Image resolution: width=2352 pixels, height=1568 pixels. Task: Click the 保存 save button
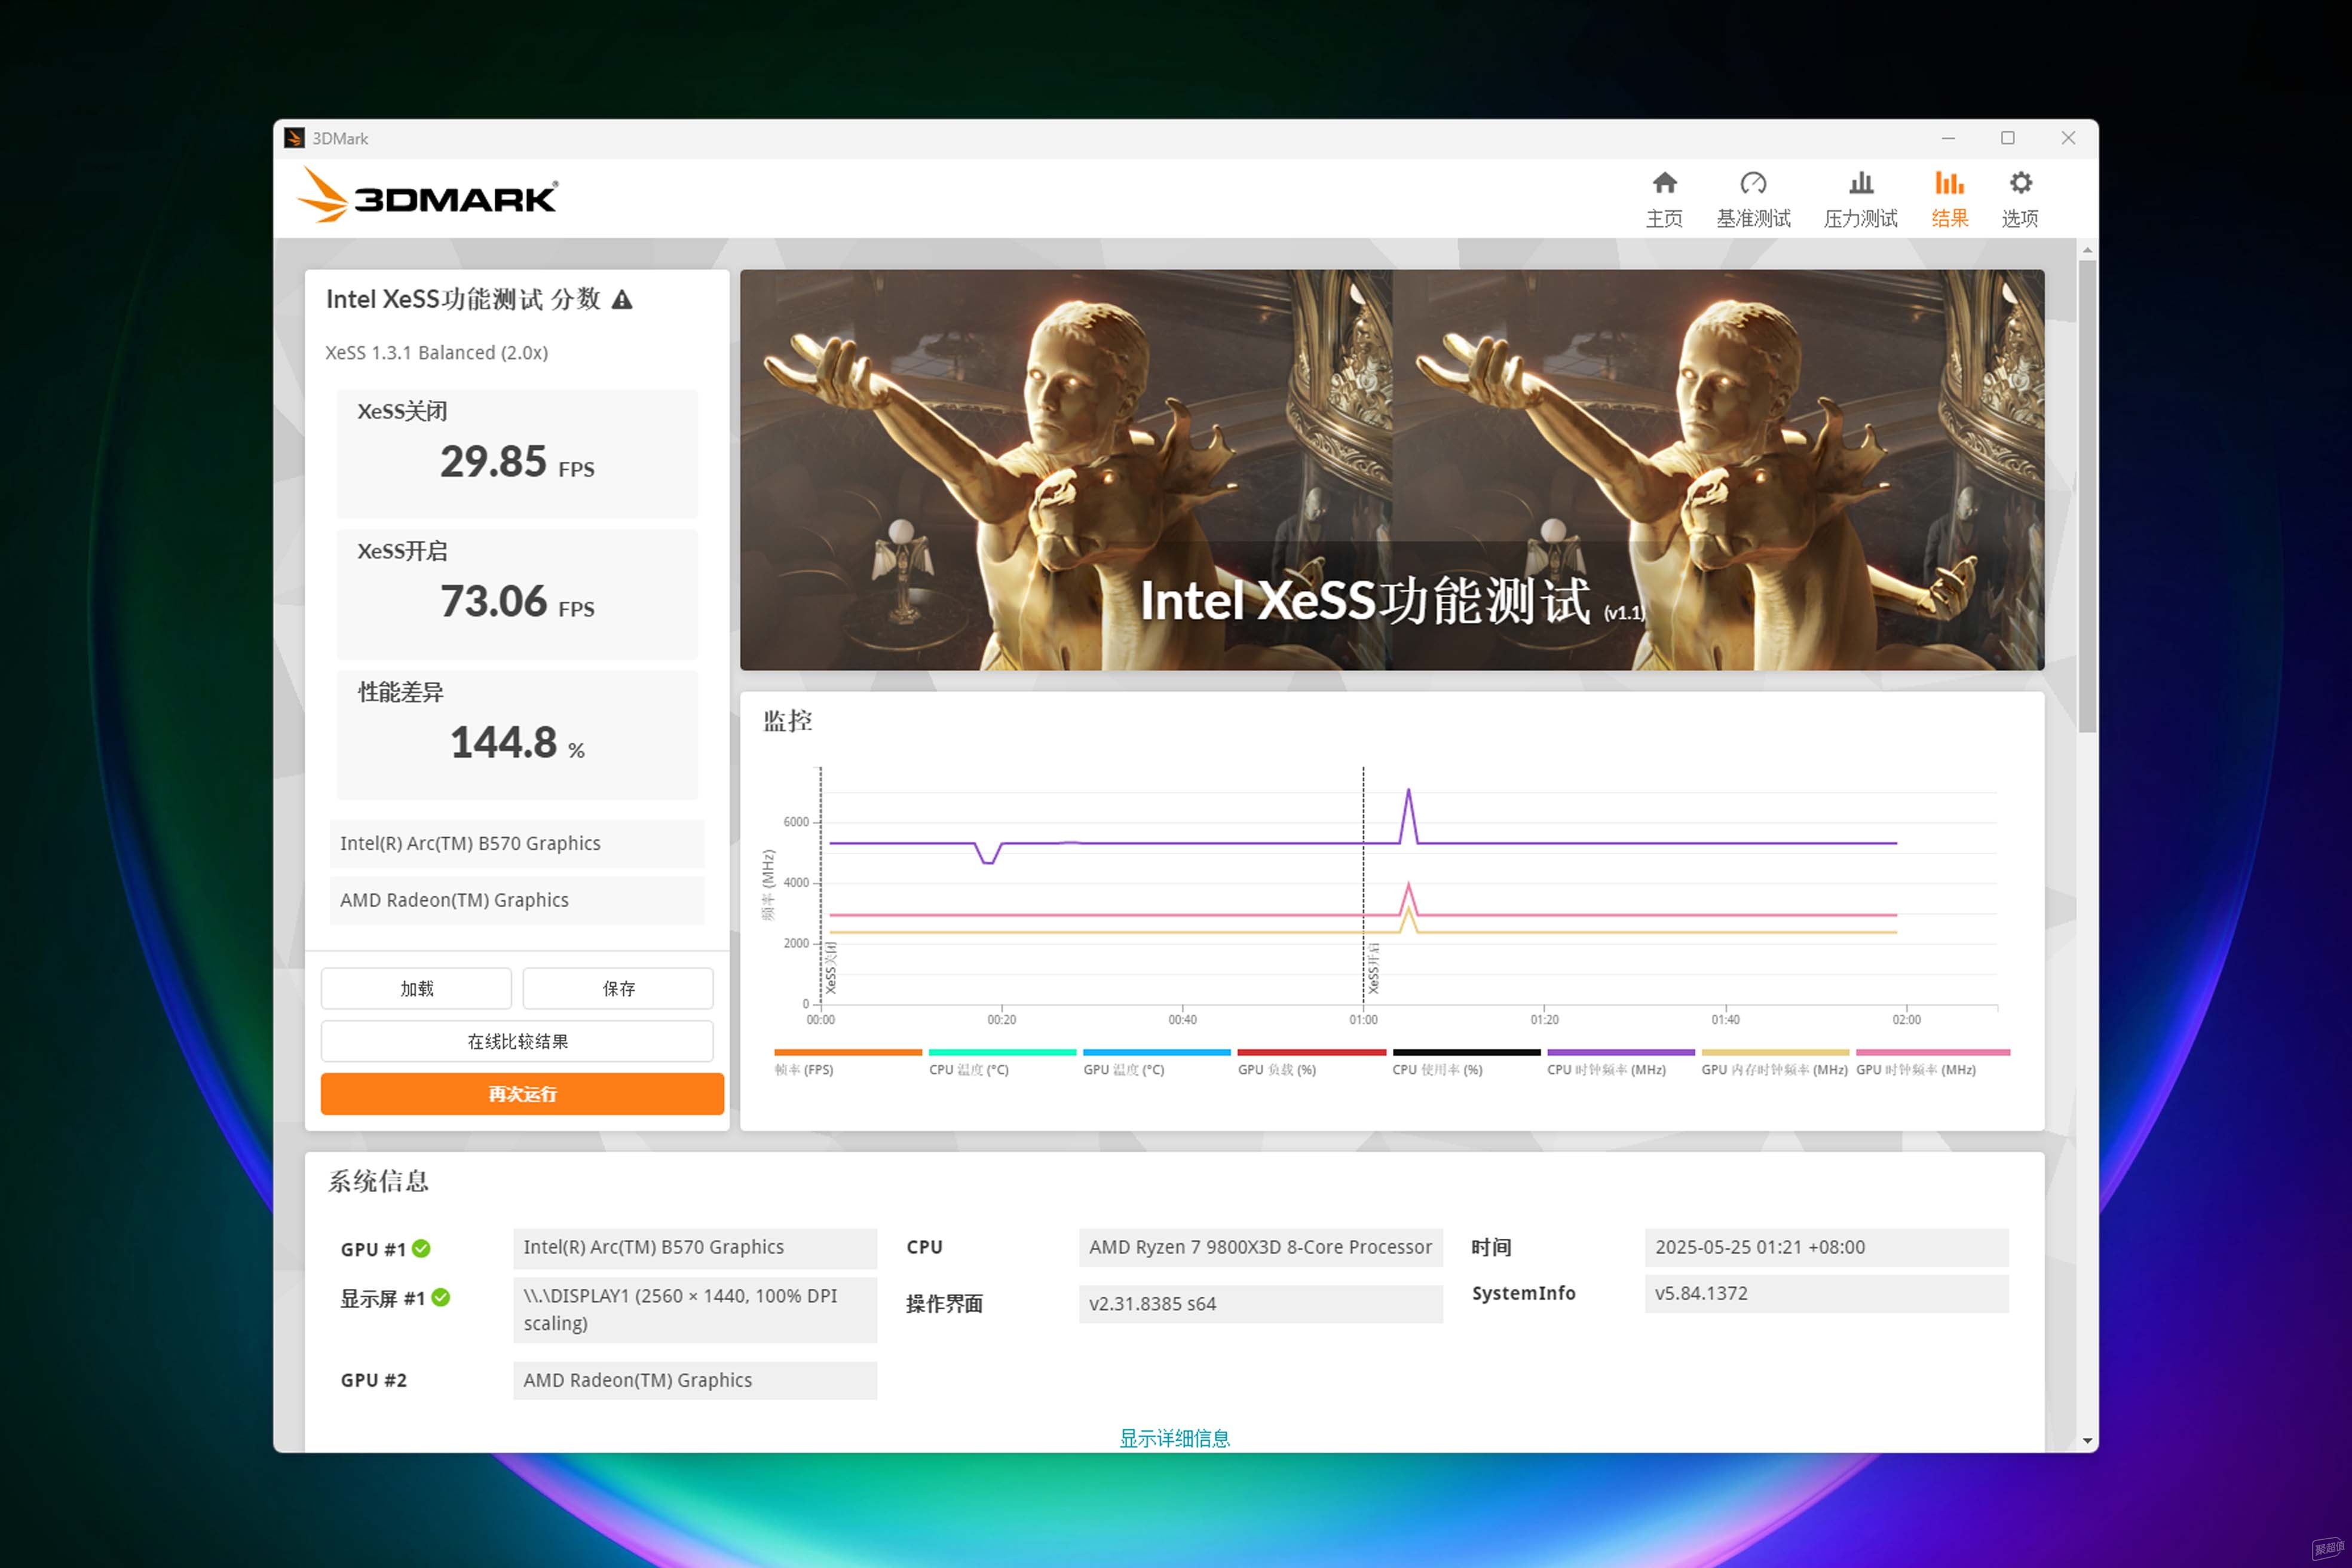pos(618,988)
